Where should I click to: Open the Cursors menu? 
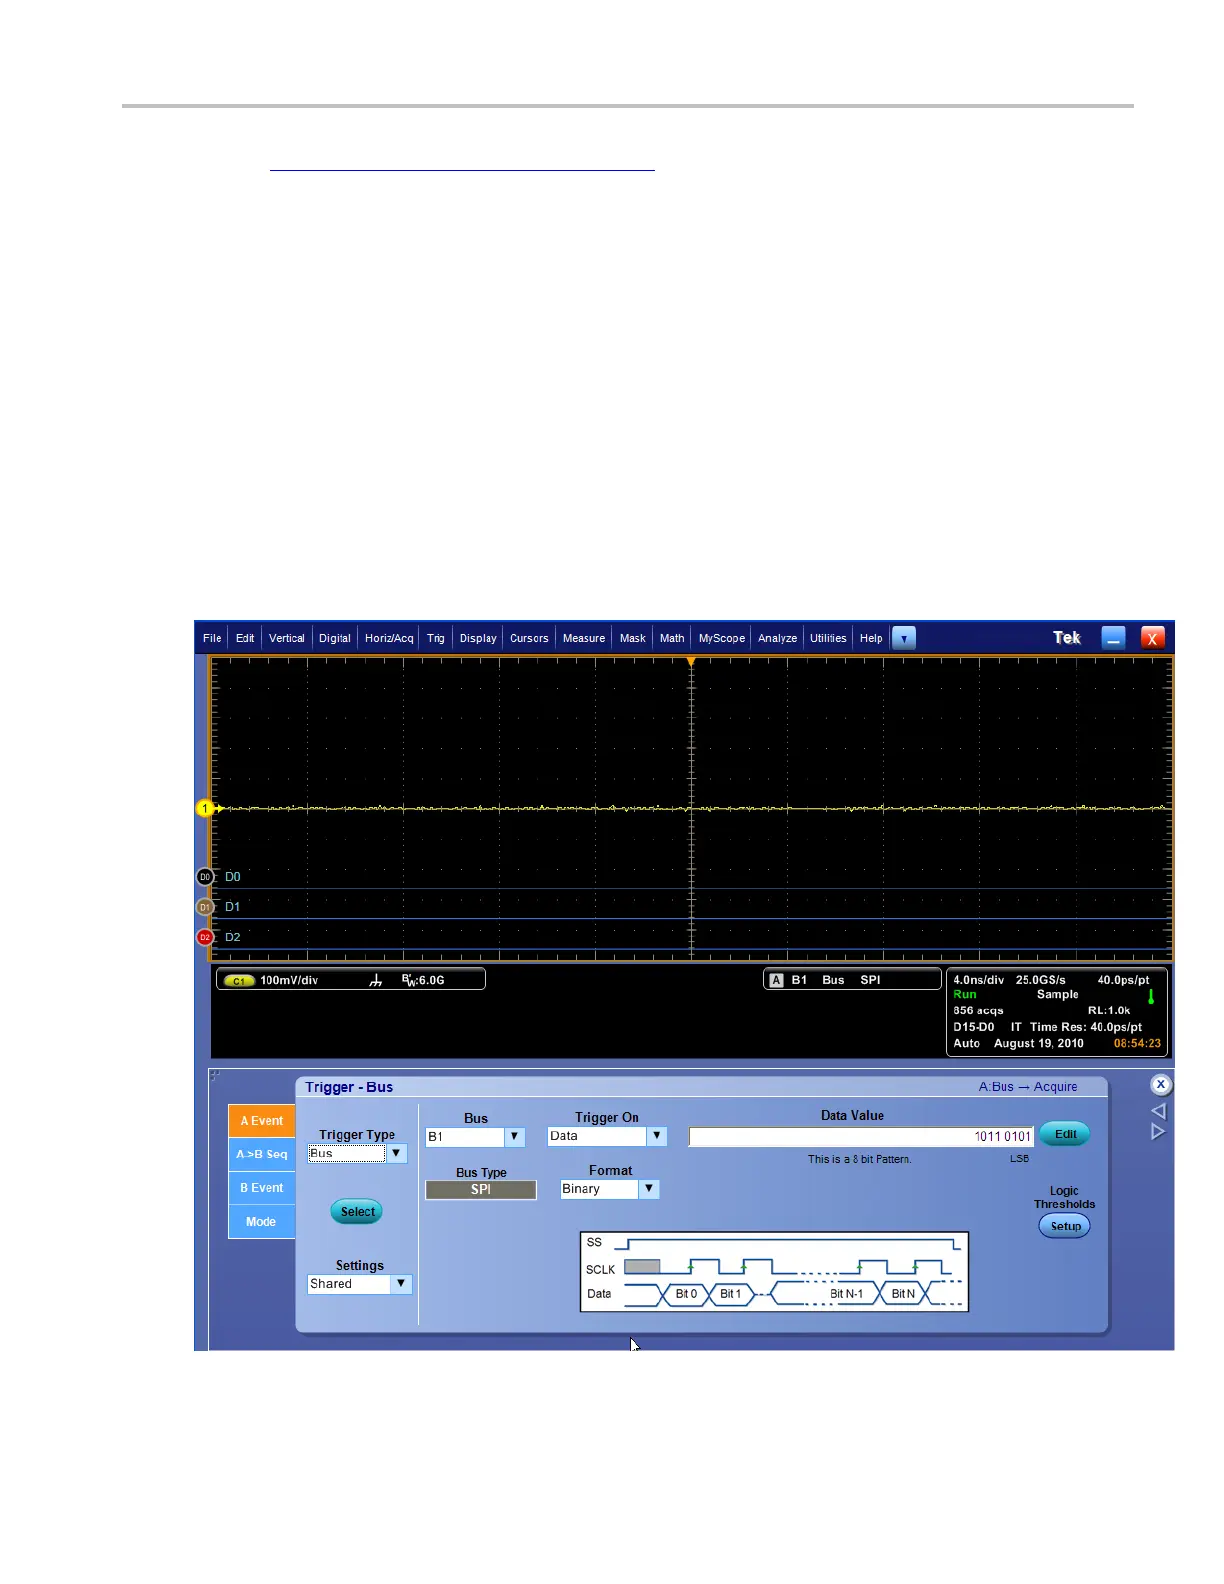point(529,638)
